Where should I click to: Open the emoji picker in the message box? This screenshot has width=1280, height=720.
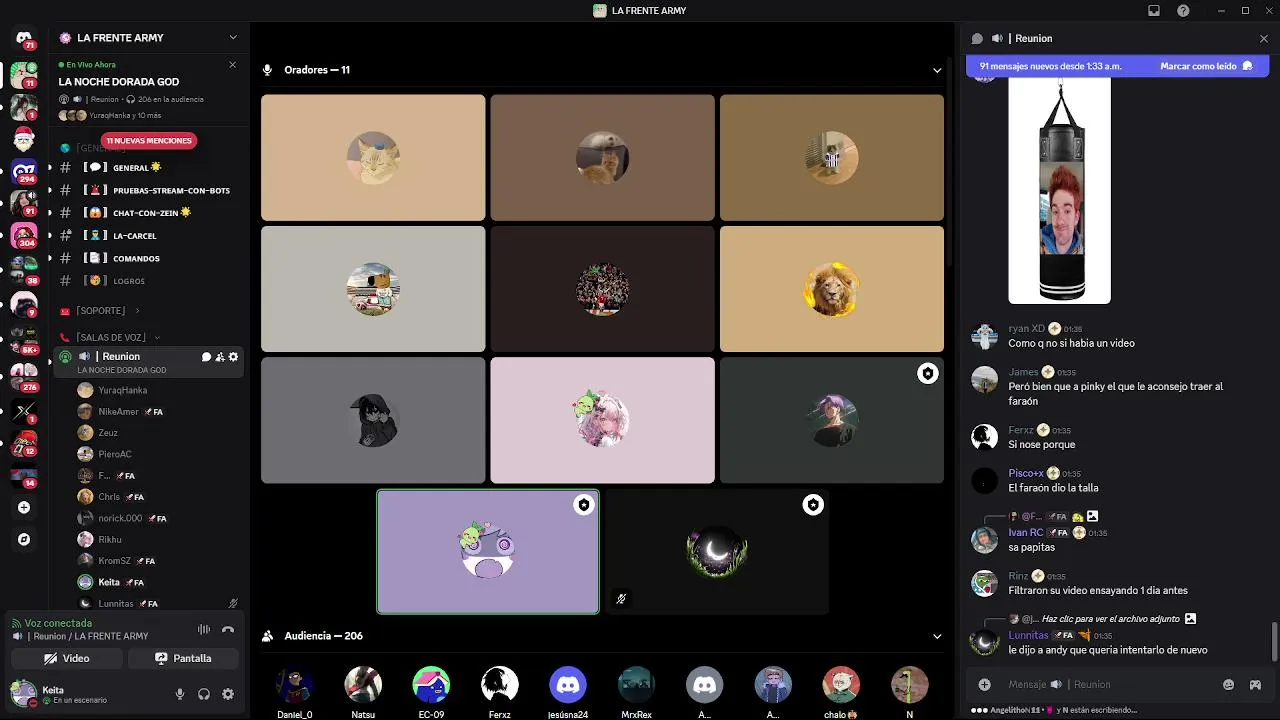point(1229,684)
